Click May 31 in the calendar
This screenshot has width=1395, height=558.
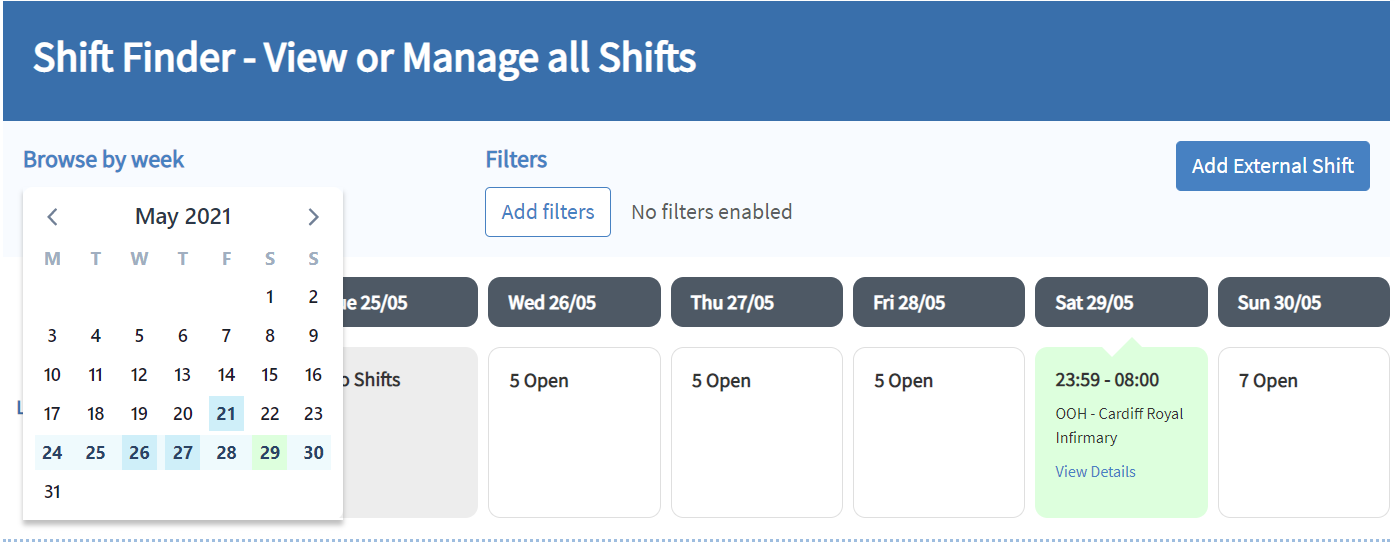[x=52, y=492]
